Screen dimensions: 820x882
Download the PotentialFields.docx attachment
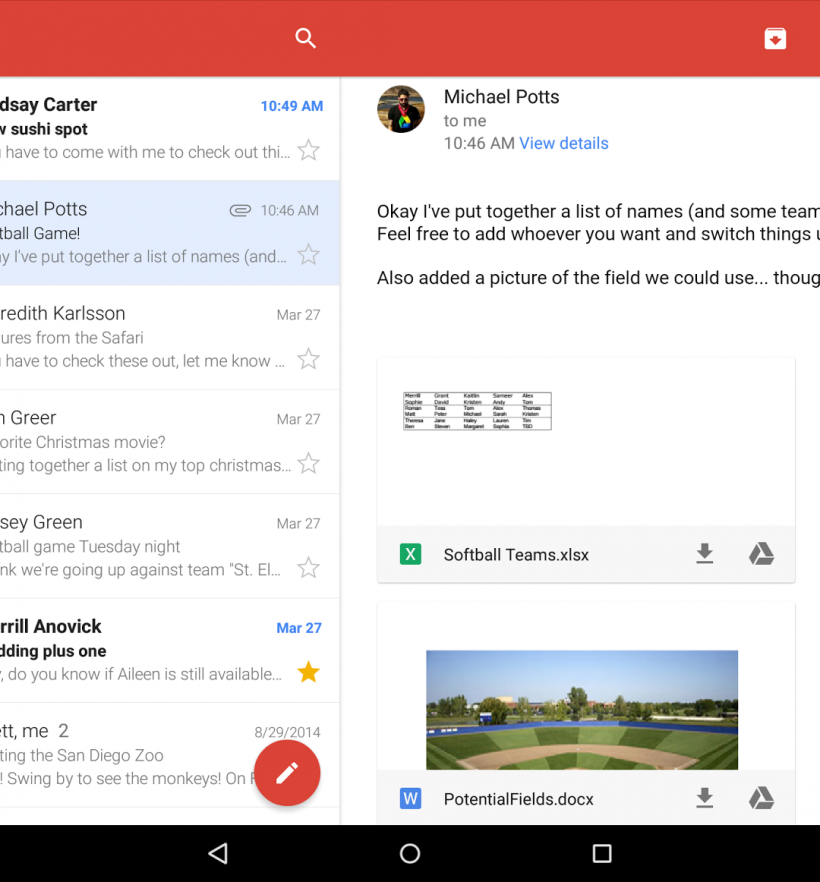pos(705,798)
